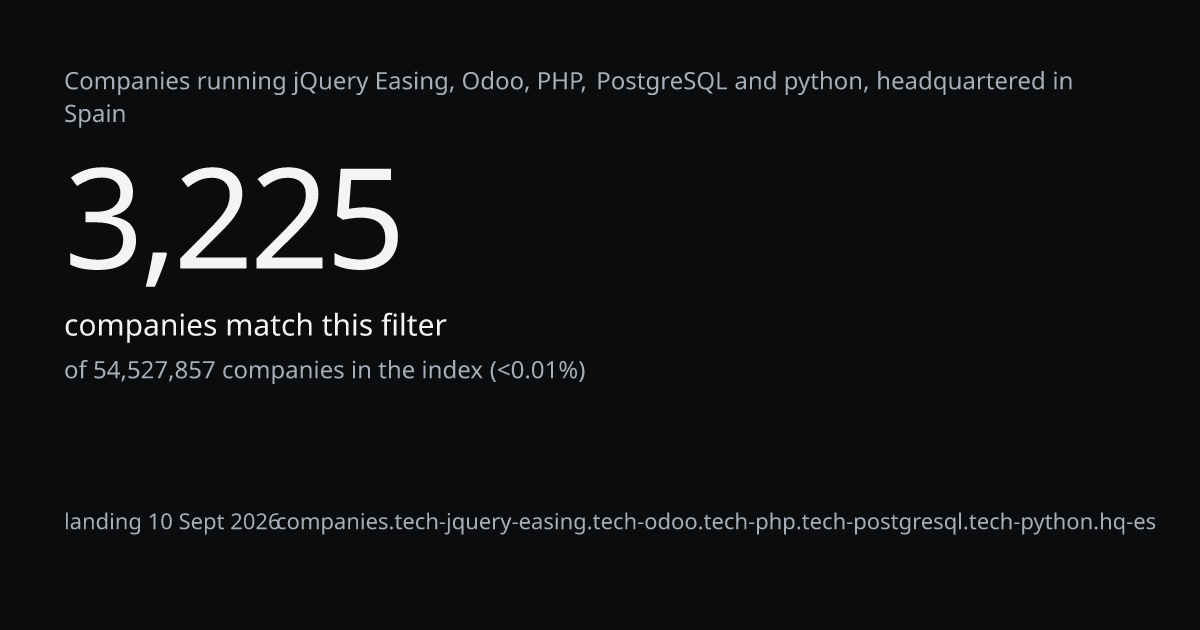Click the leading 'companies' prefix of the slug
1200x630 pixels.
333,522
